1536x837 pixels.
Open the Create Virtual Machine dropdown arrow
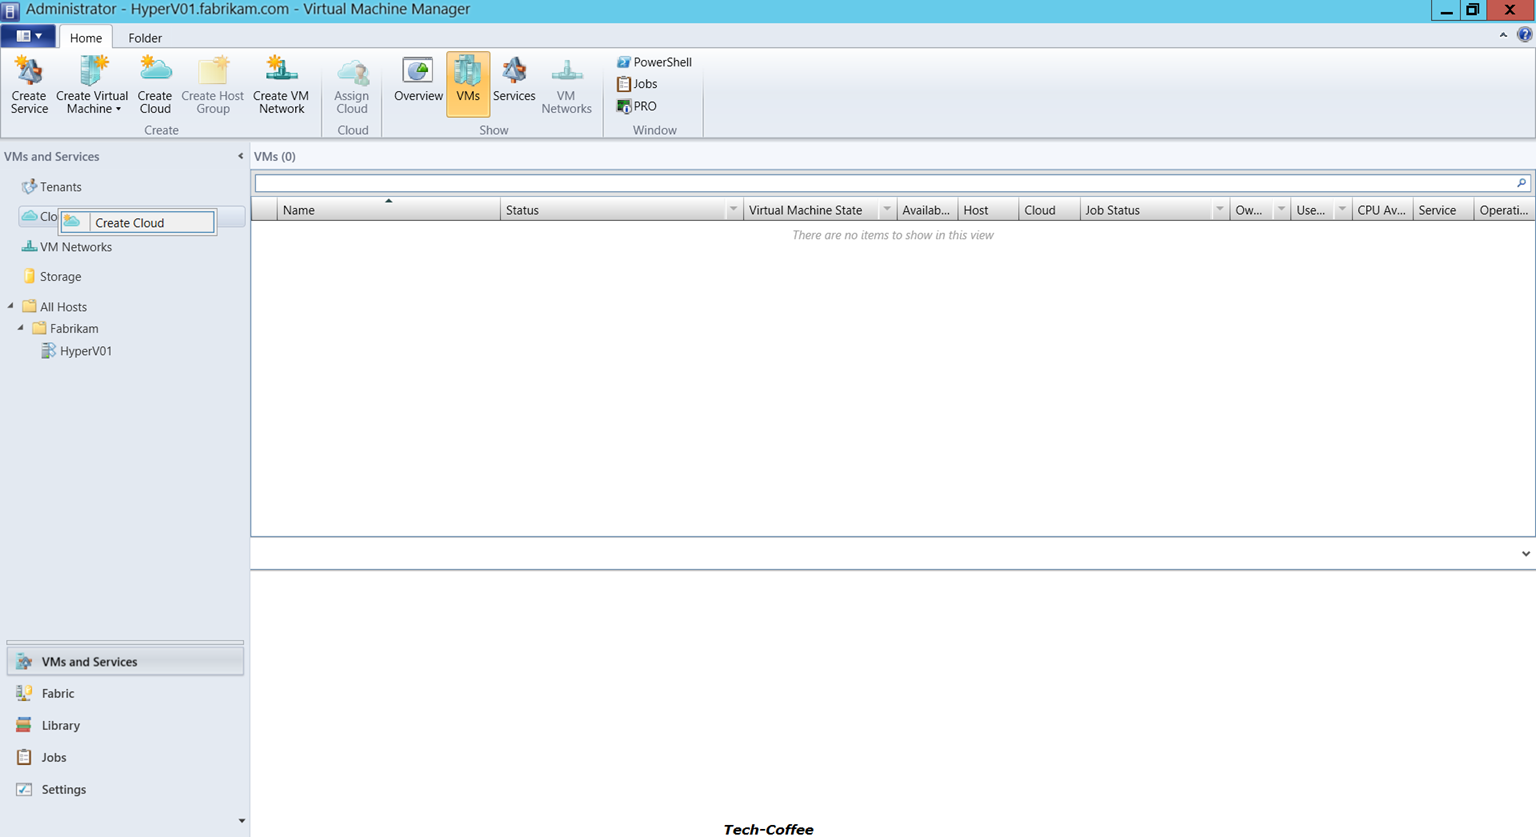[118, 109]
